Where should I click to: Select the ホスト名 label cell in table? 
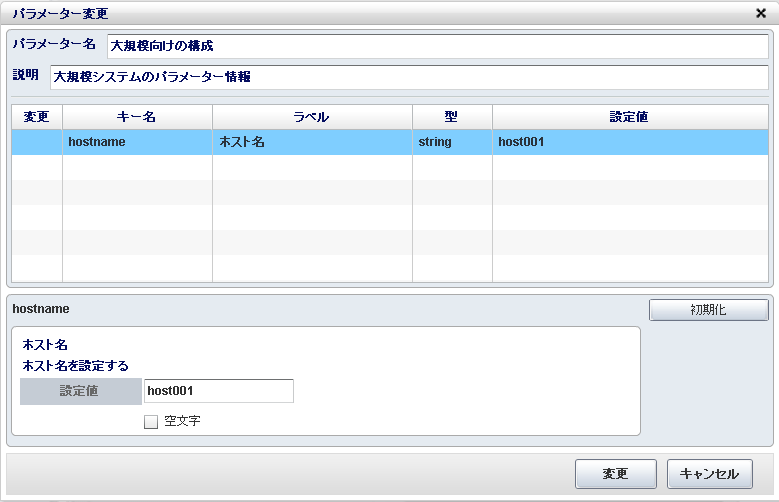(x=312, y=142)
